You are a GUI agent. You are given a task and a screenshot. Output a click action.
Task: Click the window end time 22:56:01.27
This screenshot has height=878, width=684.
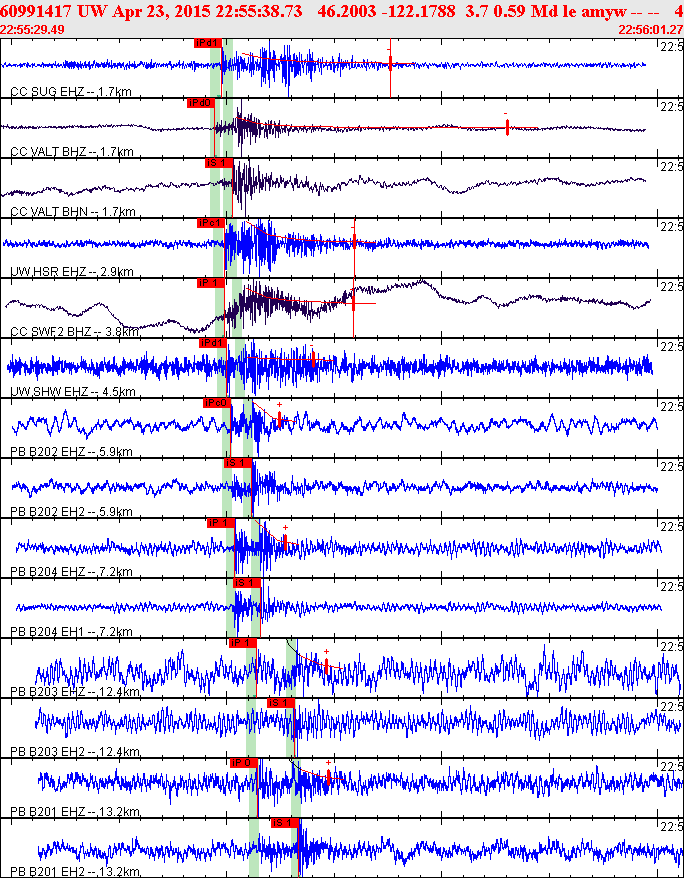(x=650, y=30)
